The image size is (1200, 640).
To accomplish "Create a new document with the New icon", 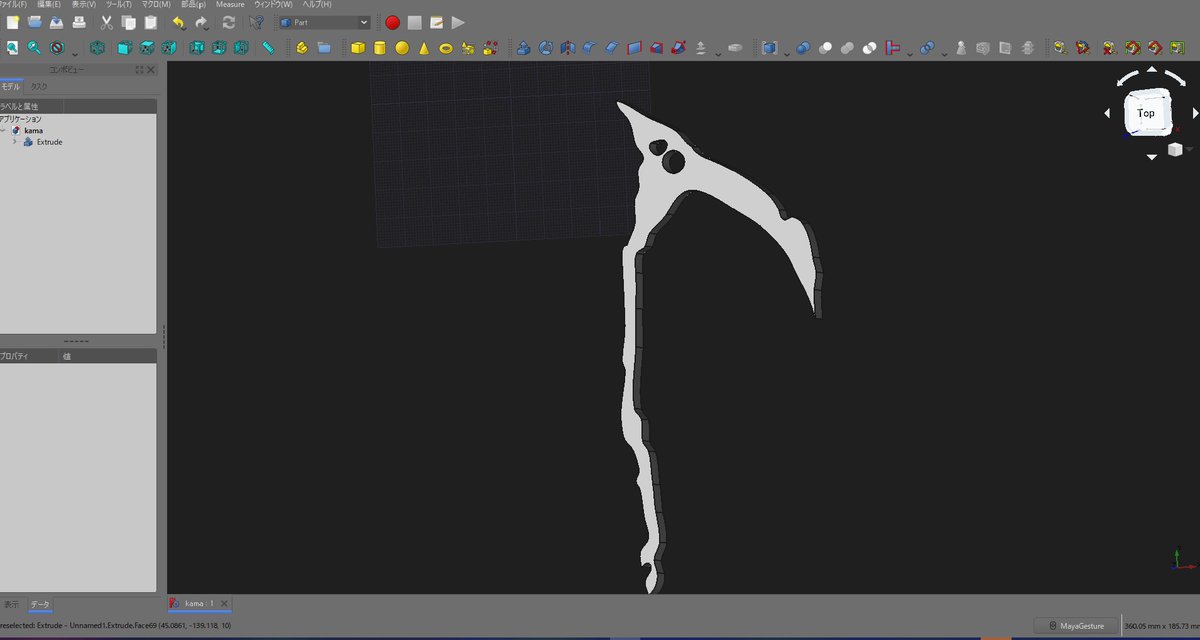I will [x=13, y=22].
